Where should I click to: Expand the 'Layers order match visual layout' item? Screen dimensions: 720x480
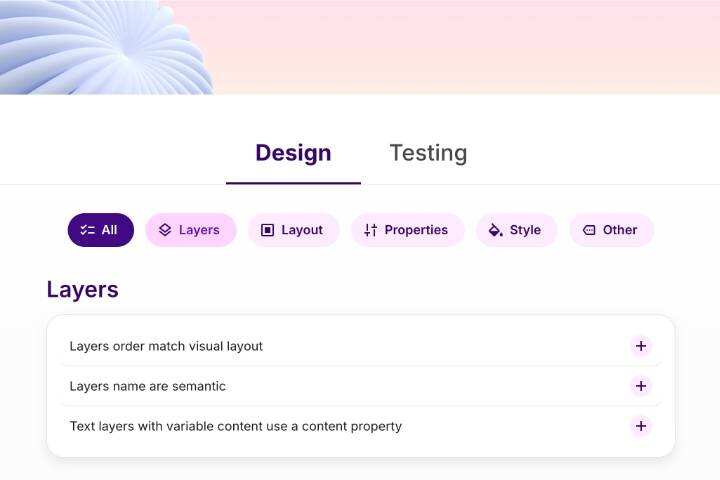point(641,346)
